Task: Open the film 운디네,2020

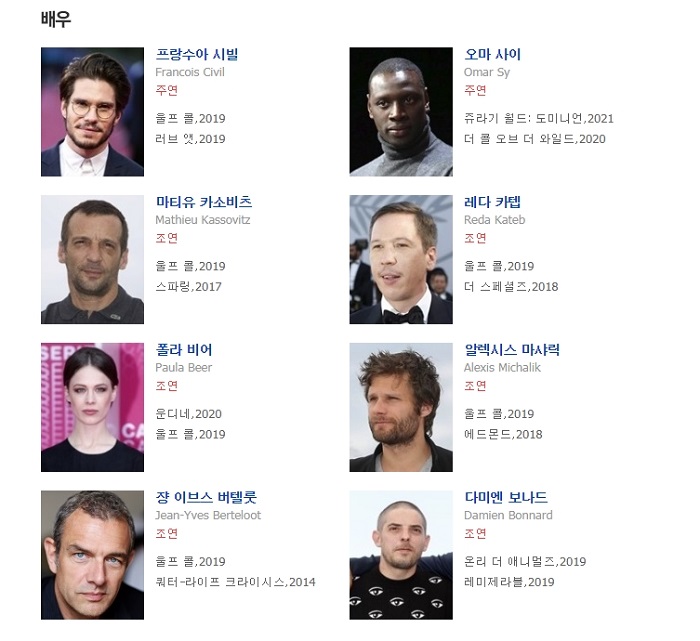Action: point(188,414)
